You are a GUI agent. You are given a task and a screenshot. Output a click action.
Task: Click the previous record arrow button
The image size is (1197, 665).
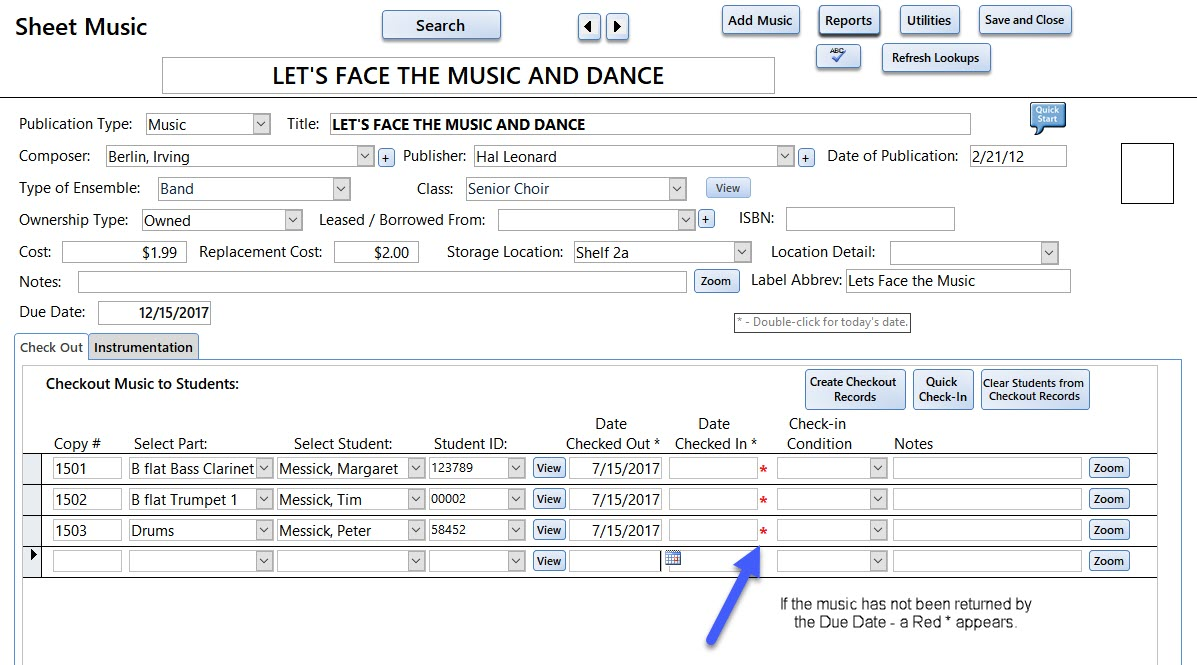[x=589, y=27]
